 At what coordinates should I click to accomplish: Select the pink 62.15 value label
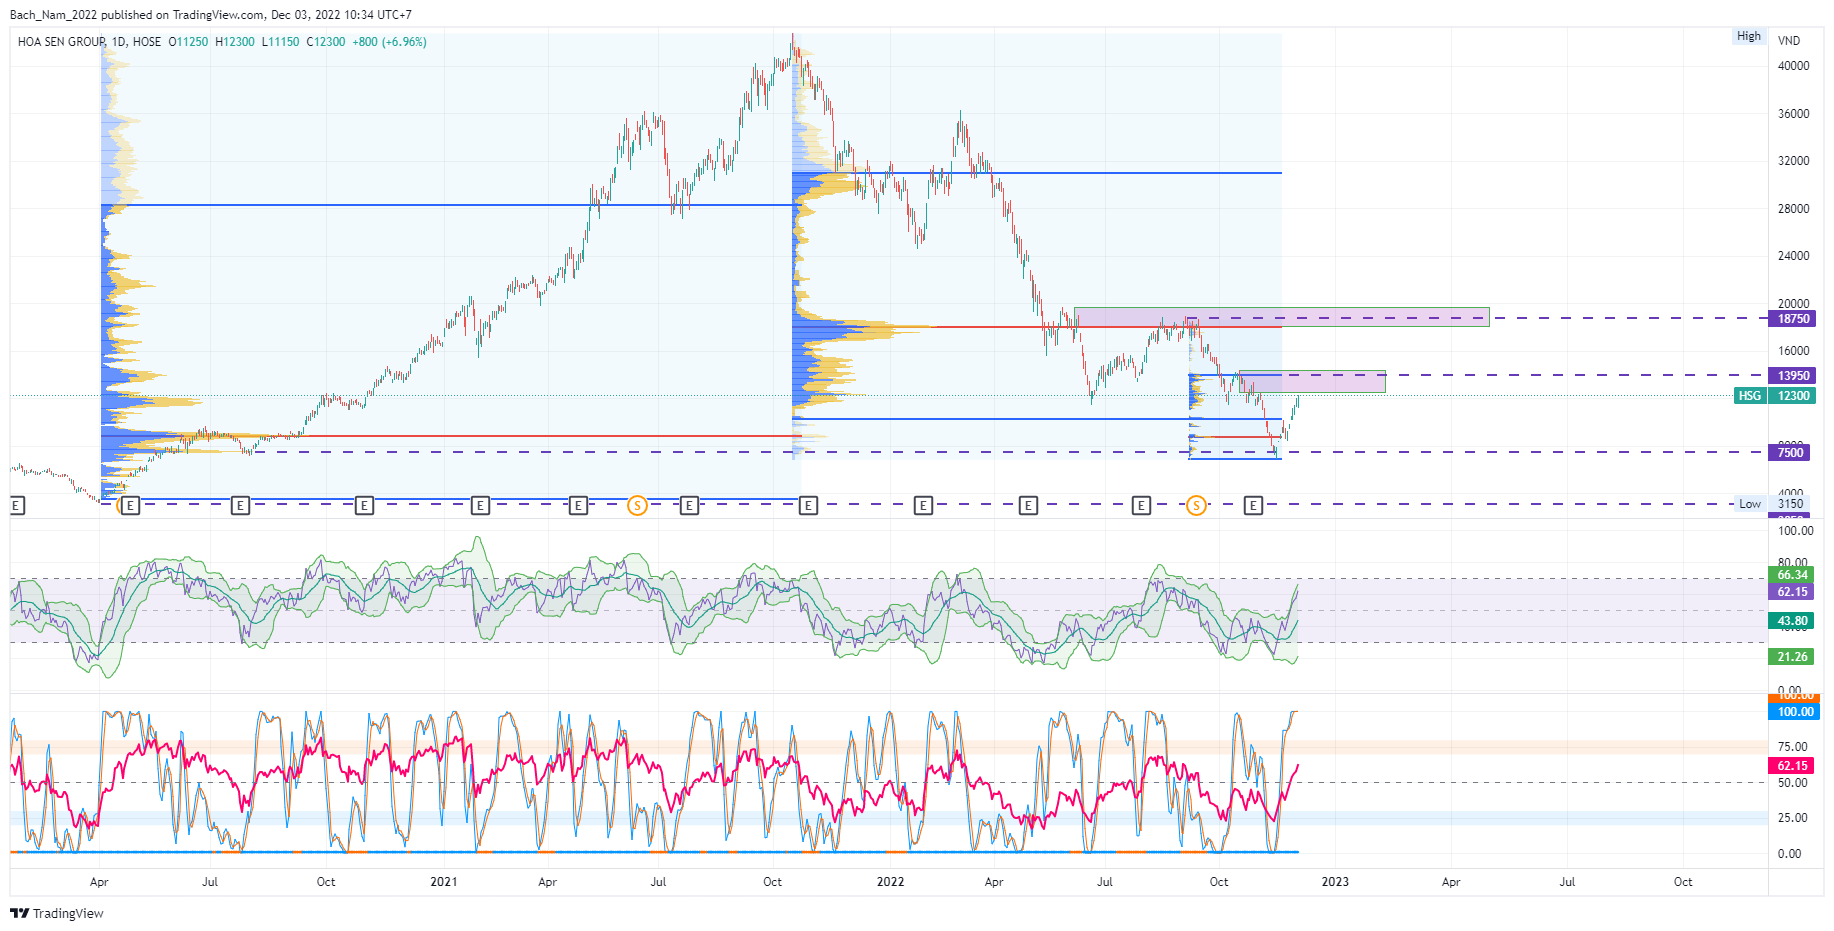pos(1793,766)
